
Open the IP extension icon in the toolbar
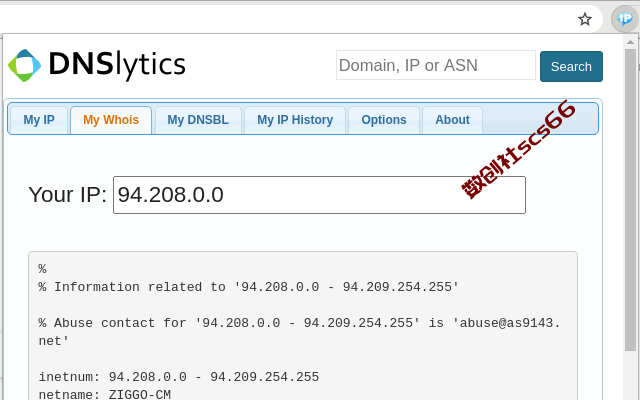[624, 19]
